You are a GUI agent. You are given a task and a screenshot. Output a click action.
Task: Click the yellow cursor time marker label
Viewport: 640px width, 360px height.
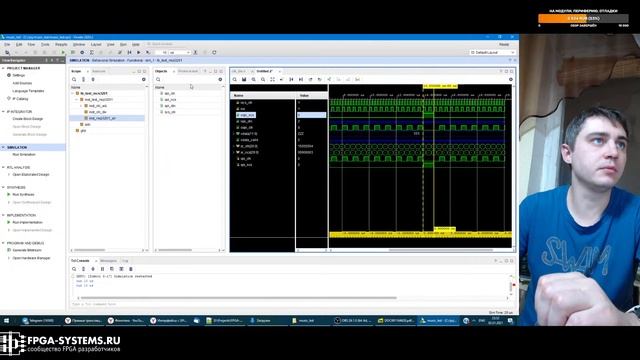coord(440,86)
